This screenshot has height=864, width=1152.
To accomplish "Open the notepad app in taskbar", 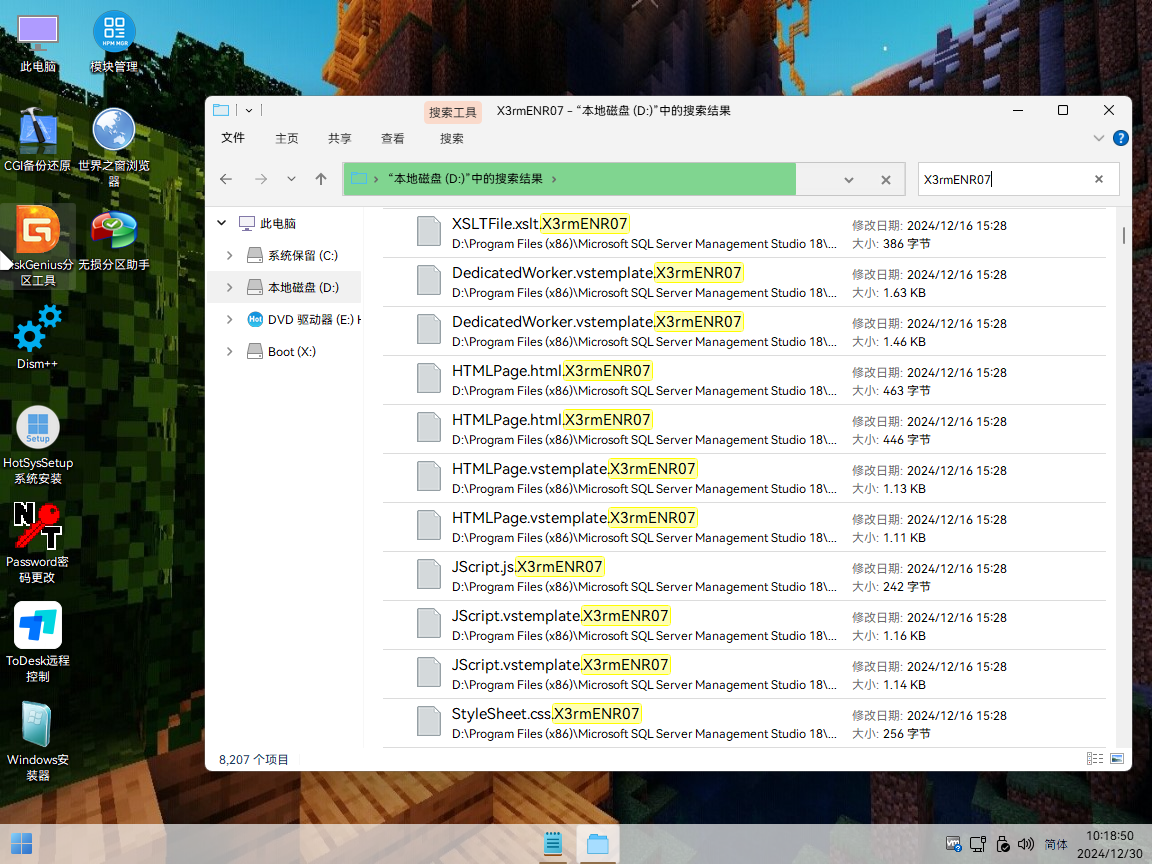I will click(x=553, y=843).
